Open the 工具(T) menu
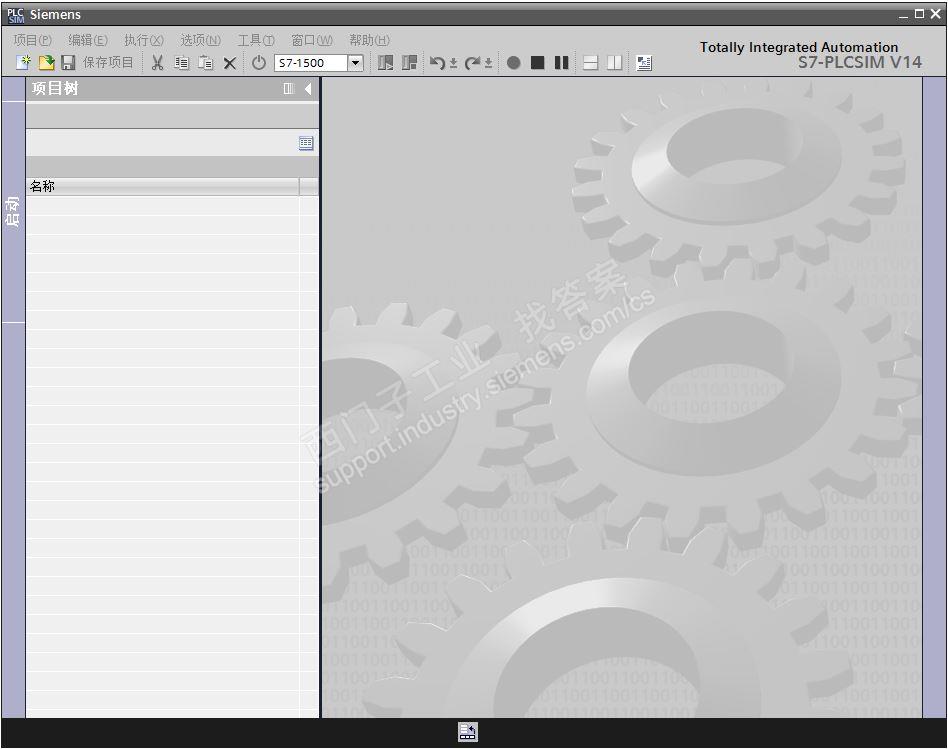 pos(256,40)
